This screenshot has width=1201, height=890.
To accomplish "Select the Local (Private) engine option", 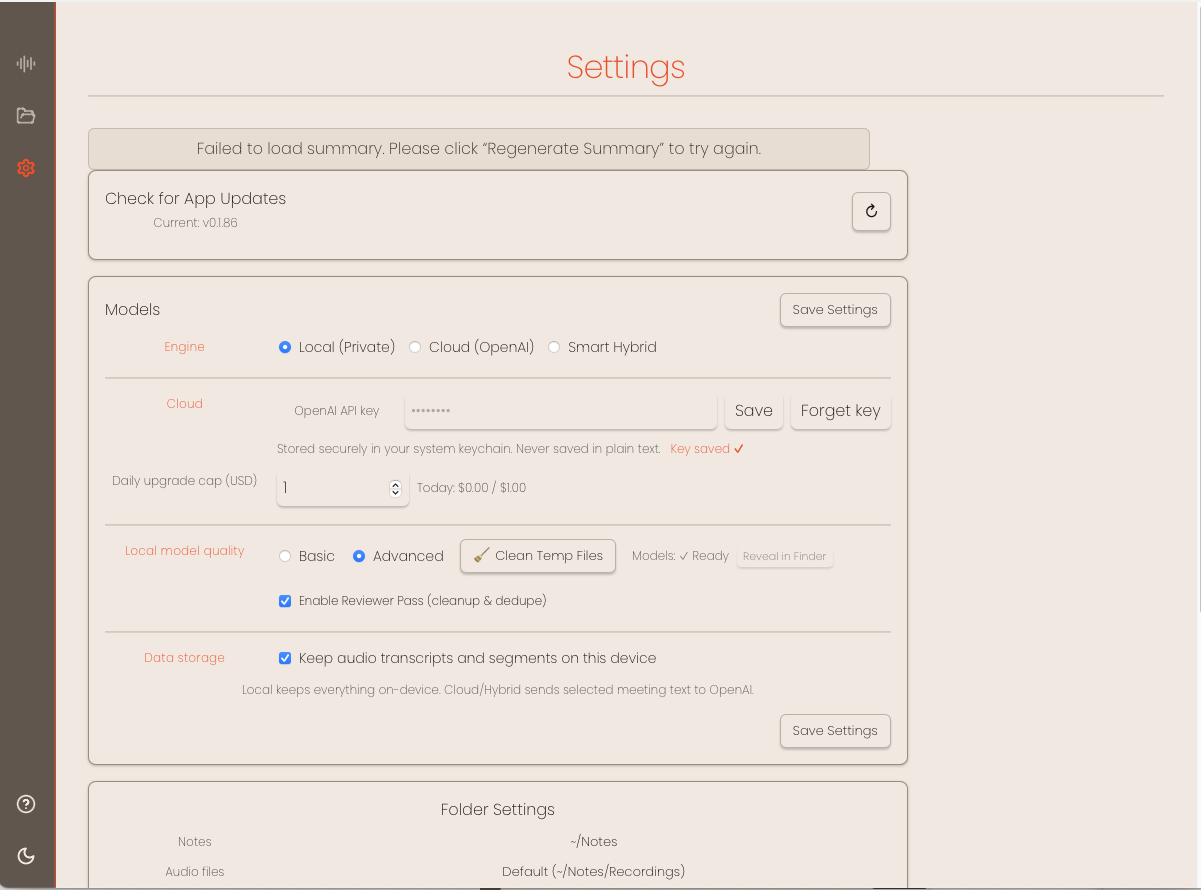I will pos(285,346).
